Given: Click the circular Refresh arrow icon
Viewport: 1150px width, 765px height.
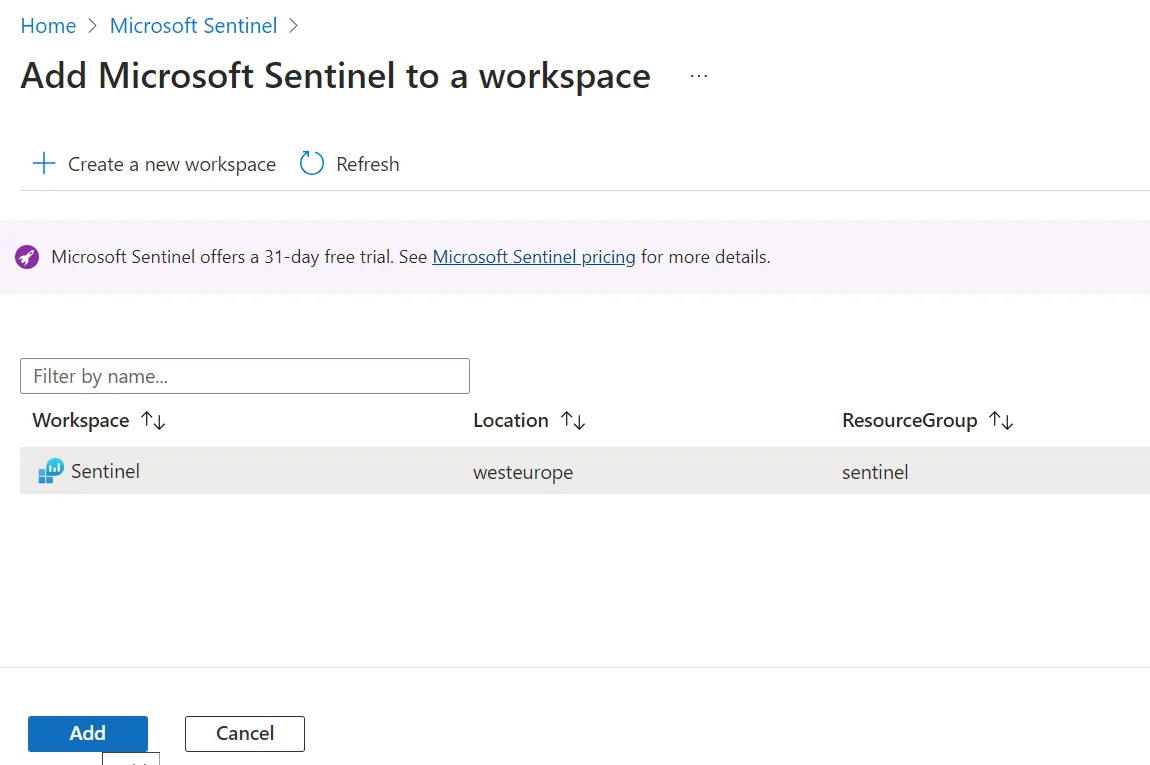Looking at the screenshot, I should tap(312, 164).
